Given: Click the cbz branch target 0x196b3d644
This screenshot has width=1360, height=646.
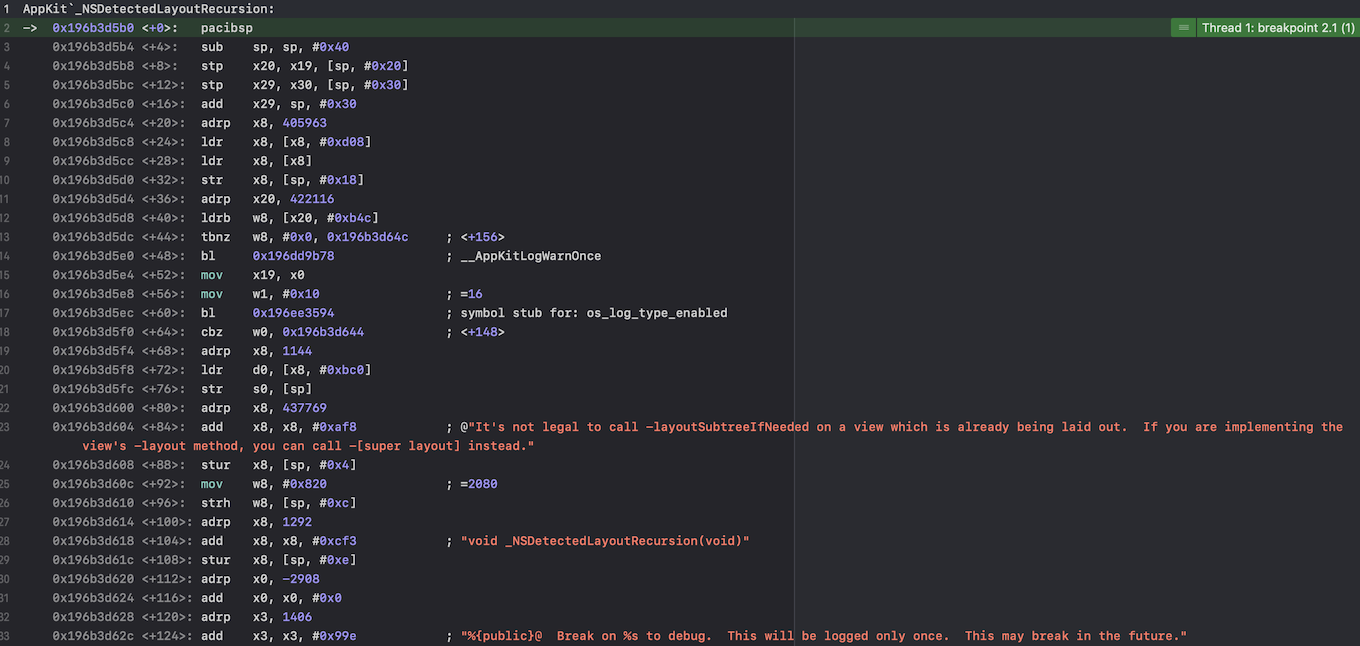Looking at the screenshot, I should pyautogui.click(x=323, y=332).
